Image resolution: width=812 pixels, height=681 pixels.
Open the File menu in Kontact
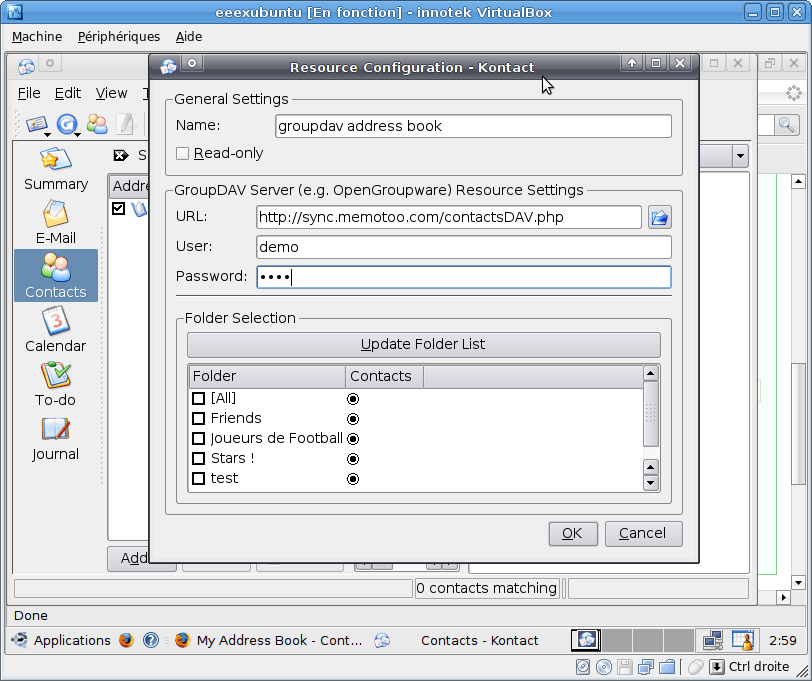pos(29,93)
